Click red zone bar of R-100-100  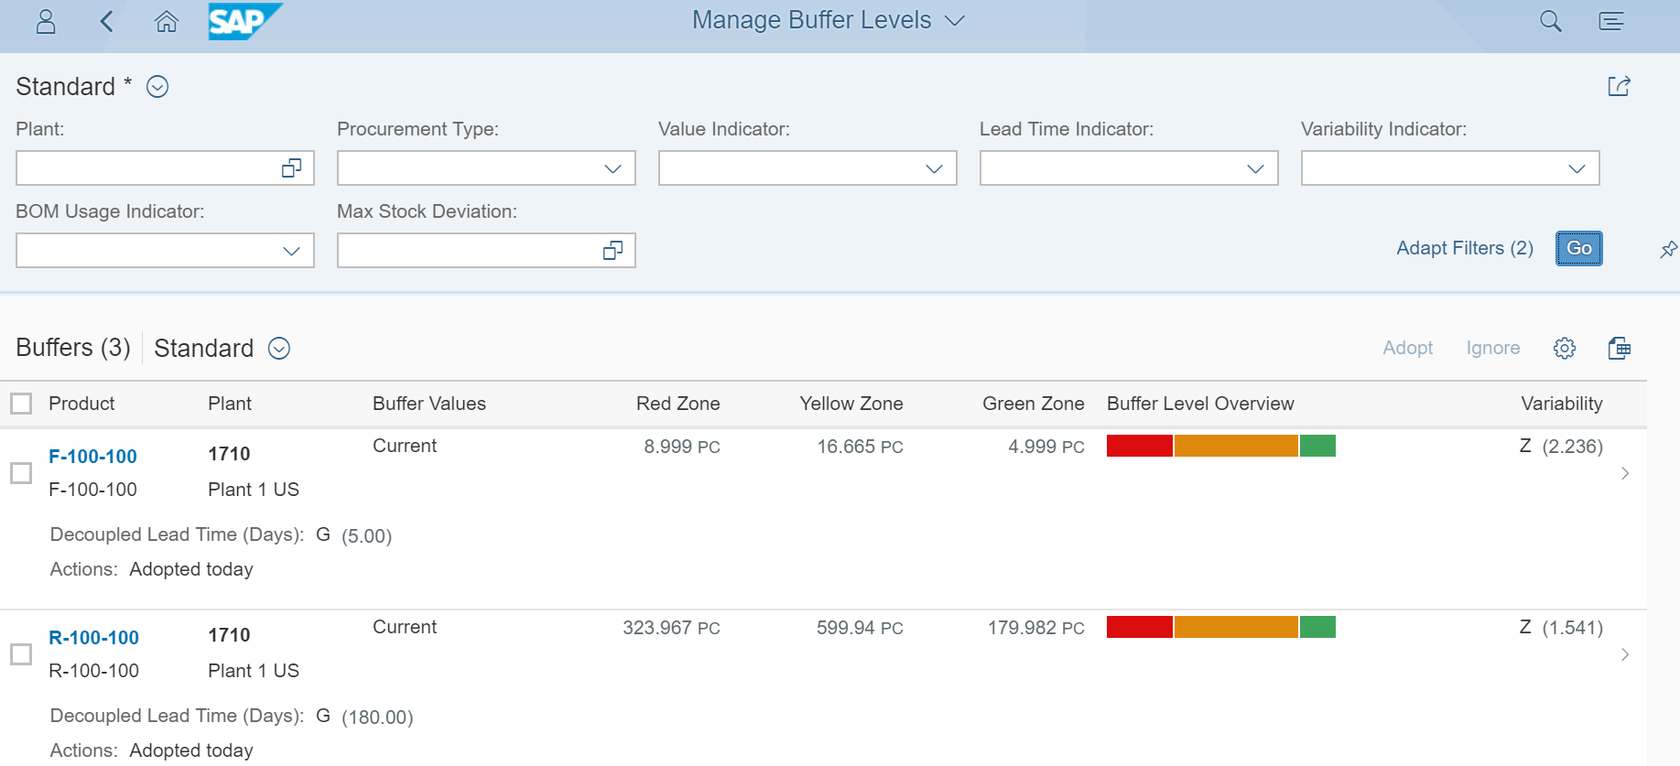point(1139,627)
